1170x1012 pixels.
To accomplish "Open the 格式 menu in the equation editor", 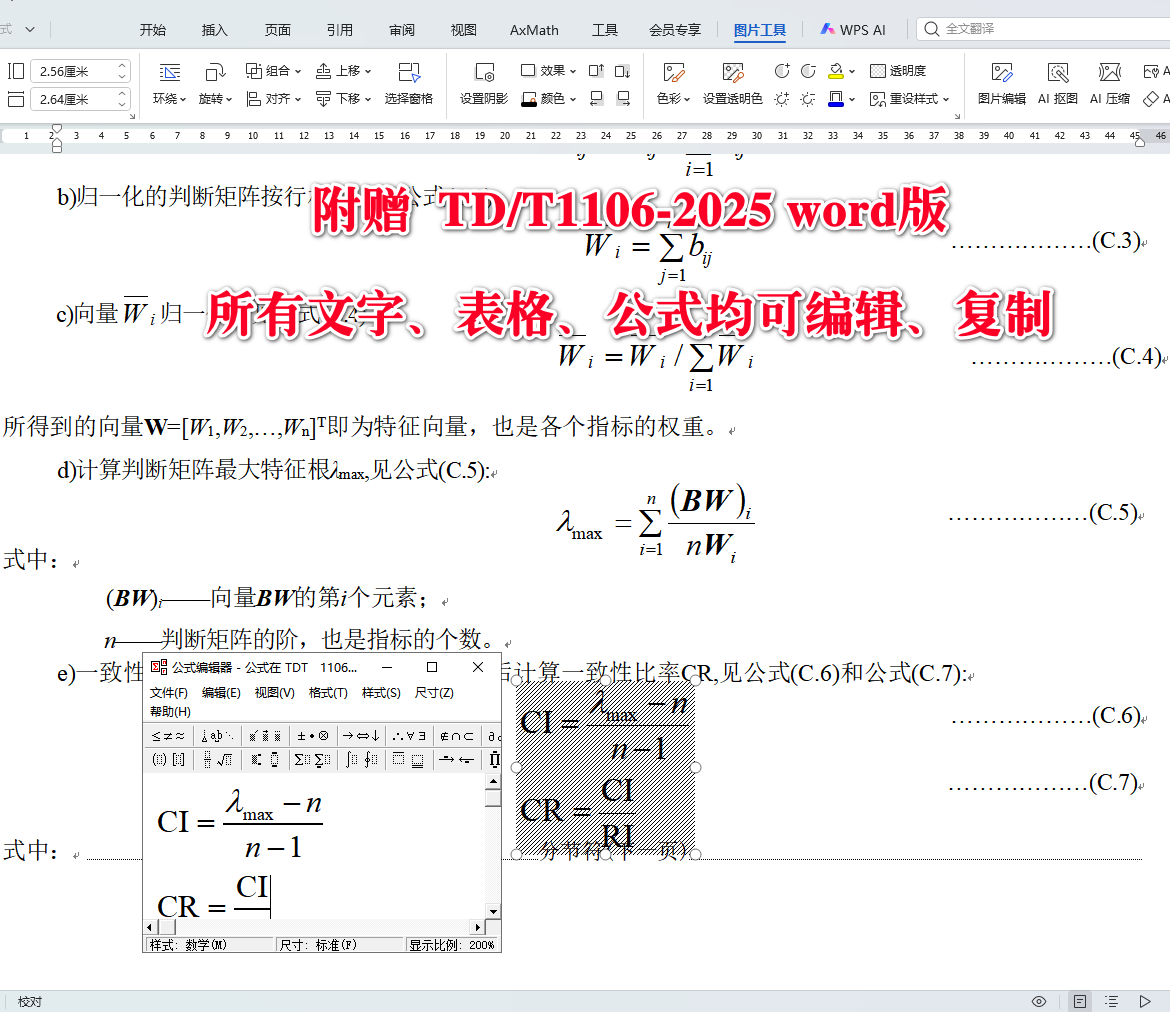I will 328,692.
